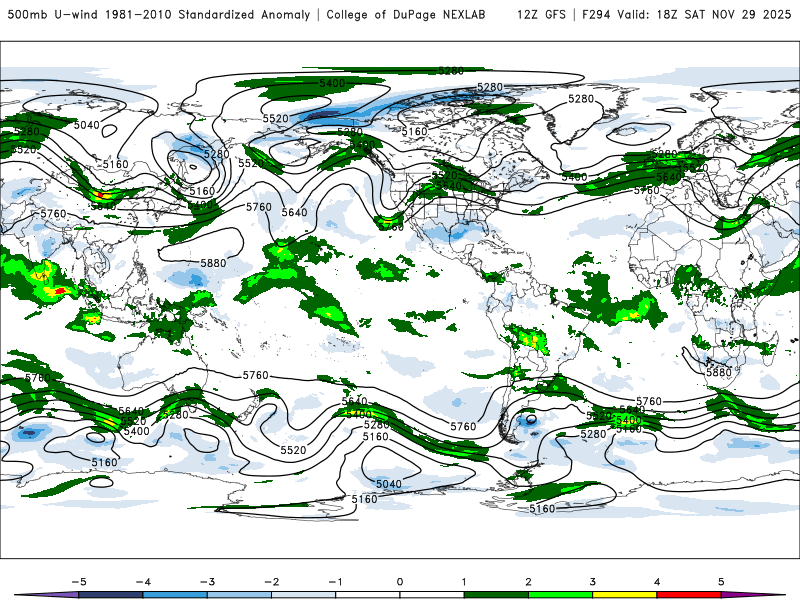Click the 5880 contour label over southern Africa
Viewport: 800px width, 600px height.
point(719,372)
